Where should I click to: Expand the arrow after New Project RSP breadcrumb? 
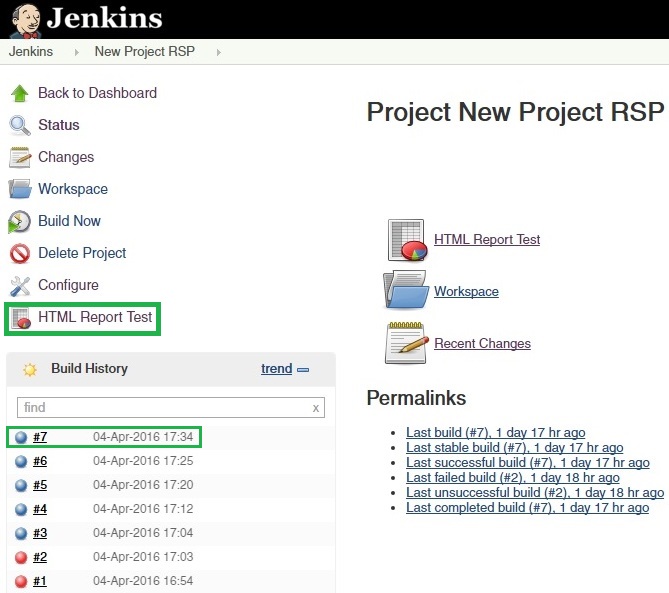click(x=218, y=52)
